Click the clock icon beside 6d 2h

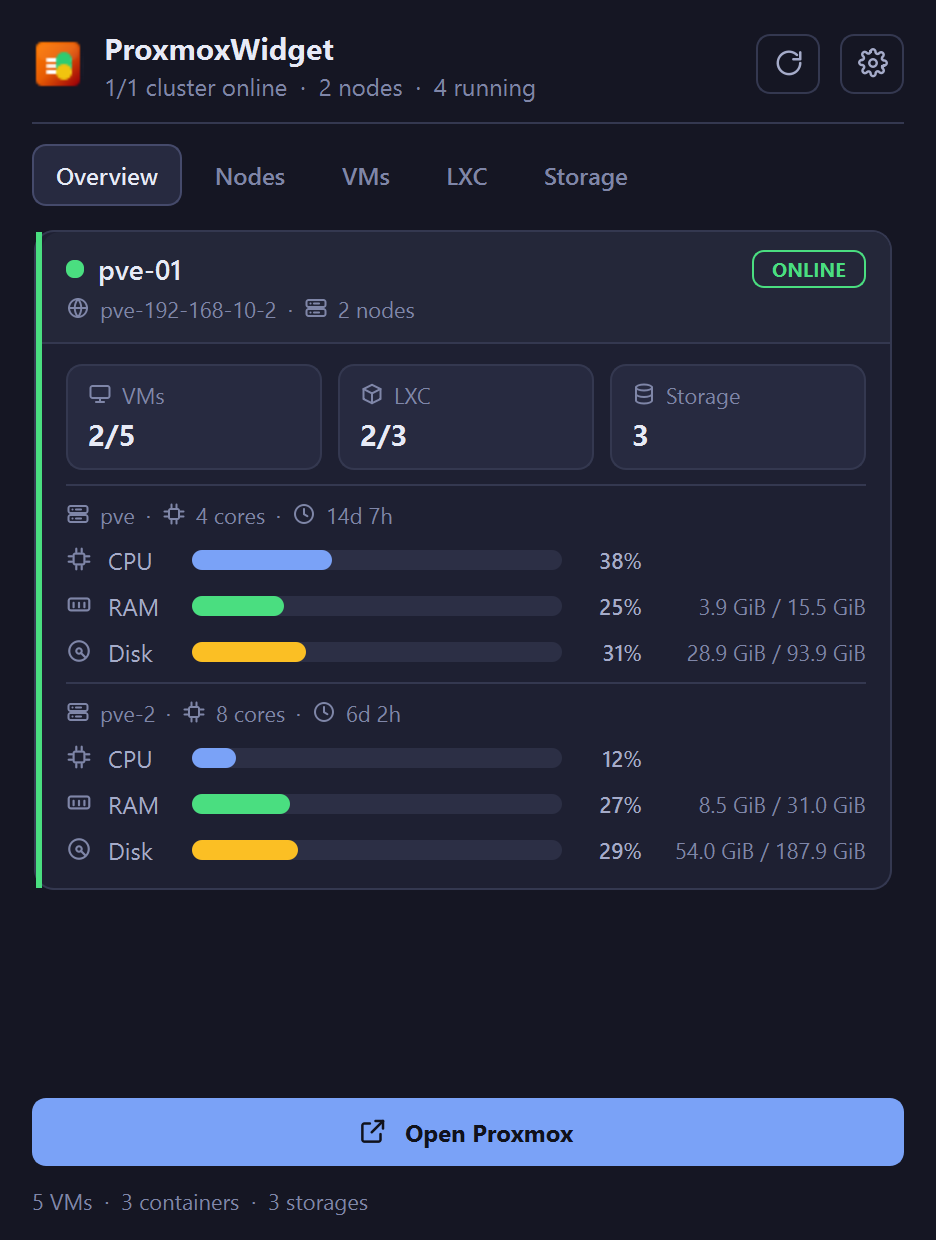coord(324,713)
